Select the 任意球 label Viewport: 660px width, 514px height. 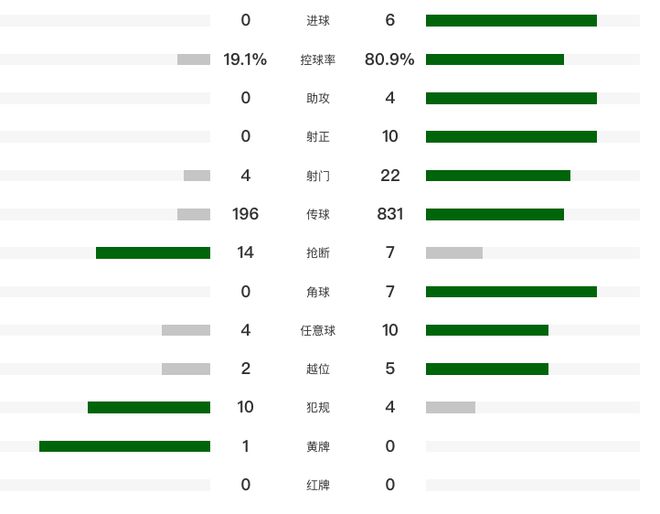pyautogui.click(x=318, y=330)
